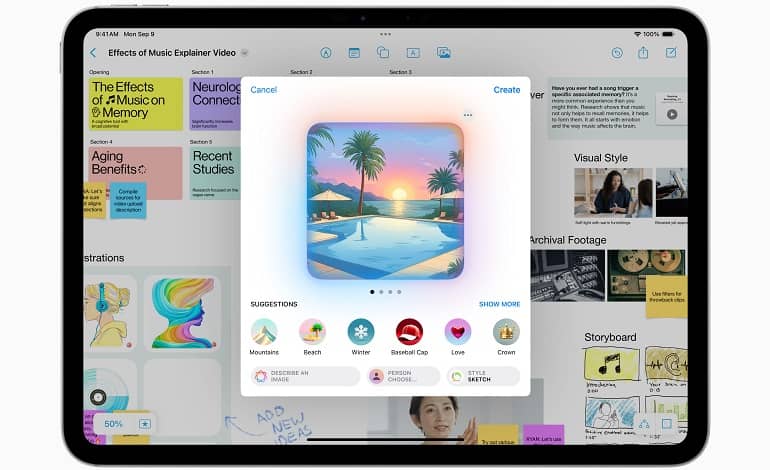Viewport: 770px width, 470px height.
Task: Go back using the blue back chevron
Action: click(x=93, y=53)
